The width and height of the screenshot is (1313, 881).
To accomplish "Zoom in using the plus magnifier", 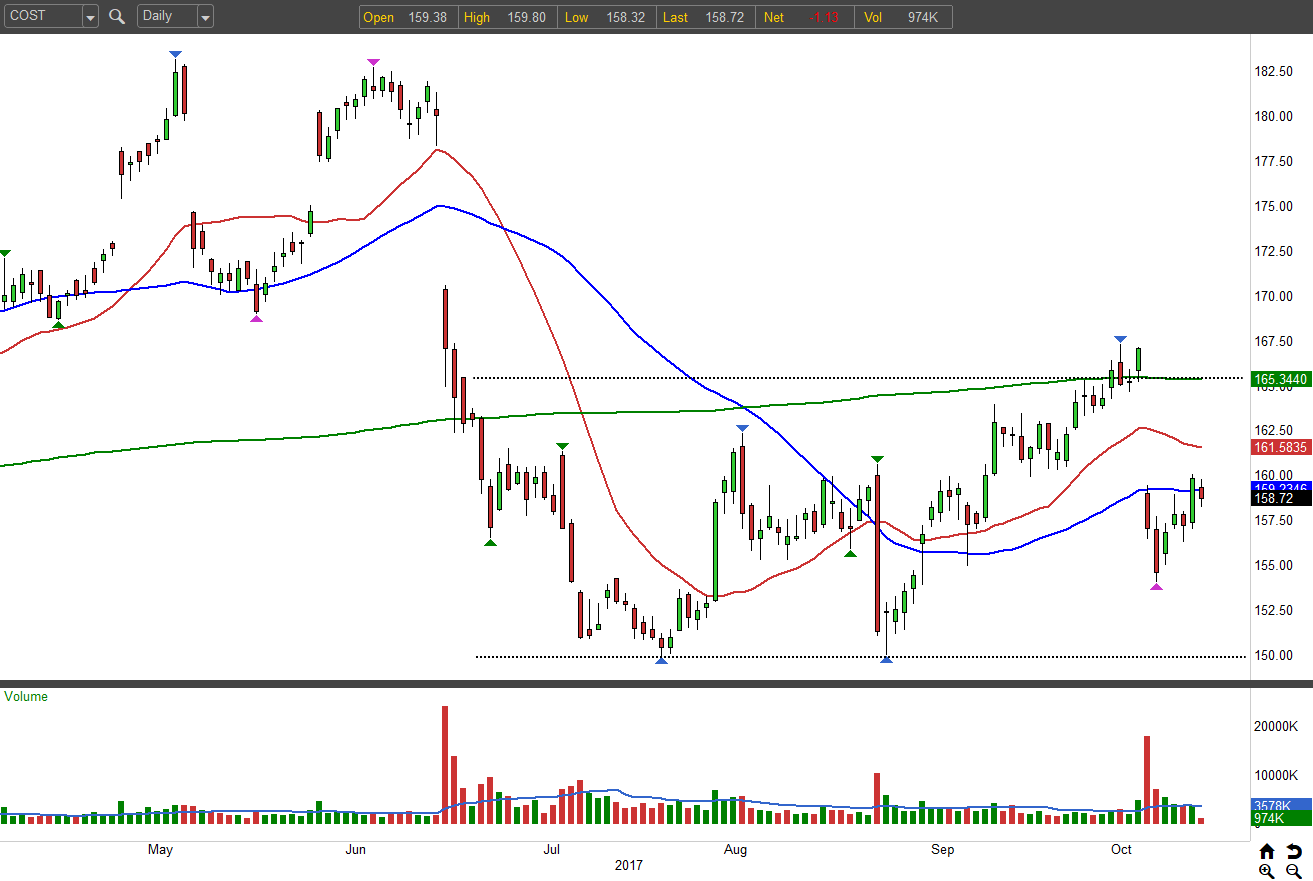I will coord(1267,871).
